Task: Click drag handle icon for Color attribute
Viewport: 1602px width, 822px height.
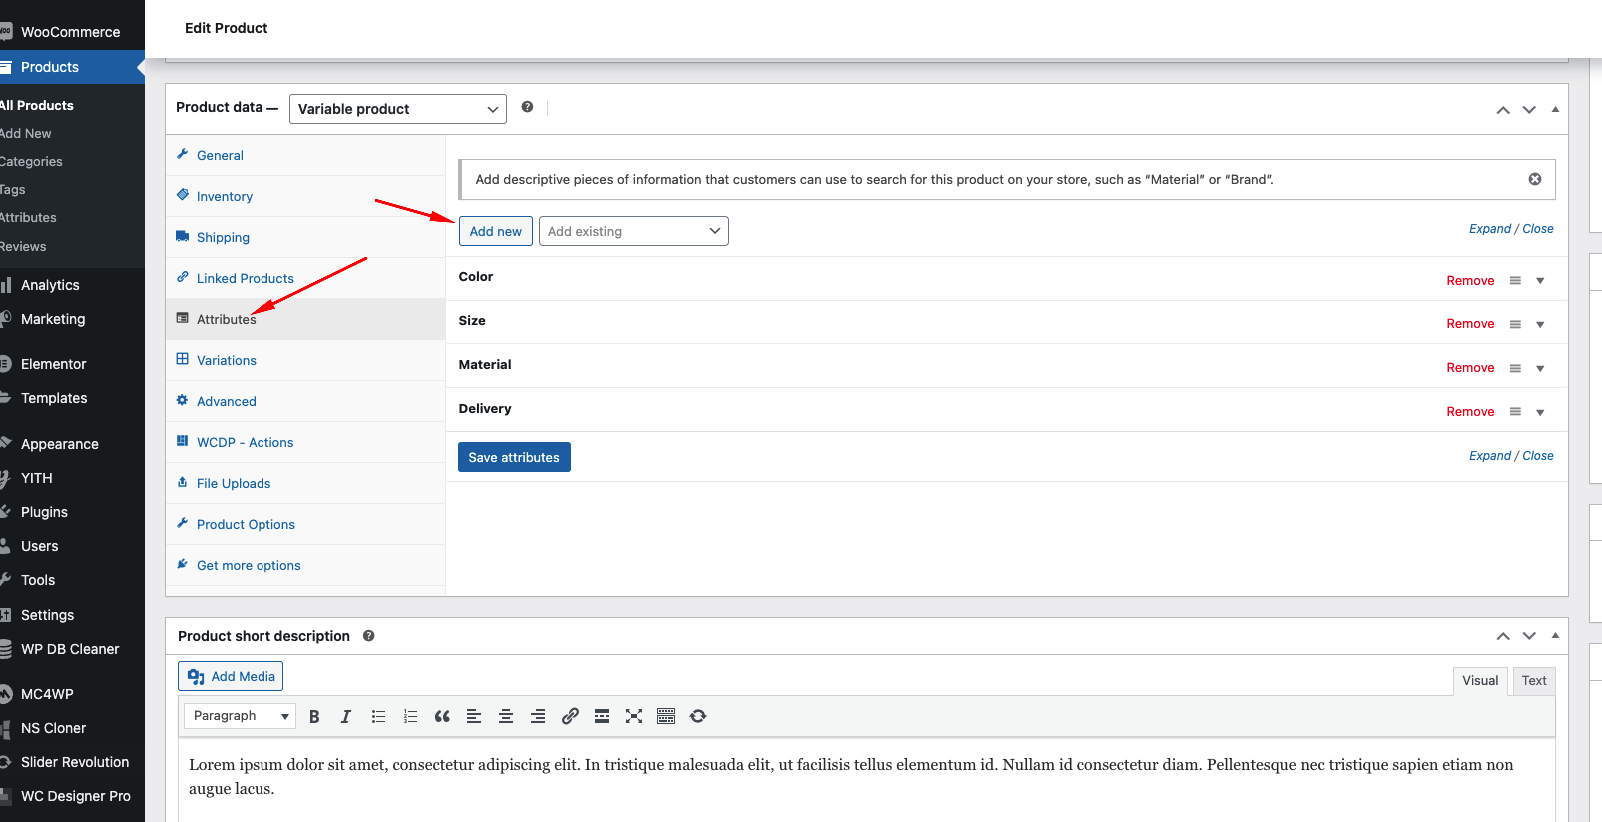Action: [x=1515, y=281]
